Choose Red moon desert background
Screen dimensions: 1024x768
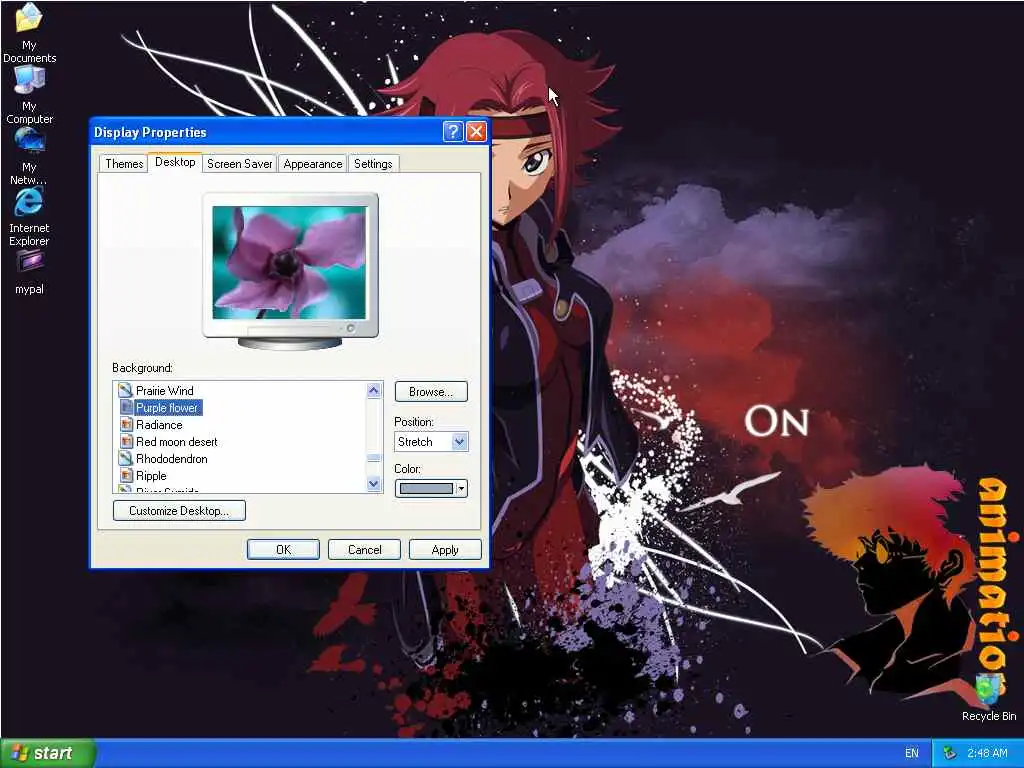click(176, 441)
